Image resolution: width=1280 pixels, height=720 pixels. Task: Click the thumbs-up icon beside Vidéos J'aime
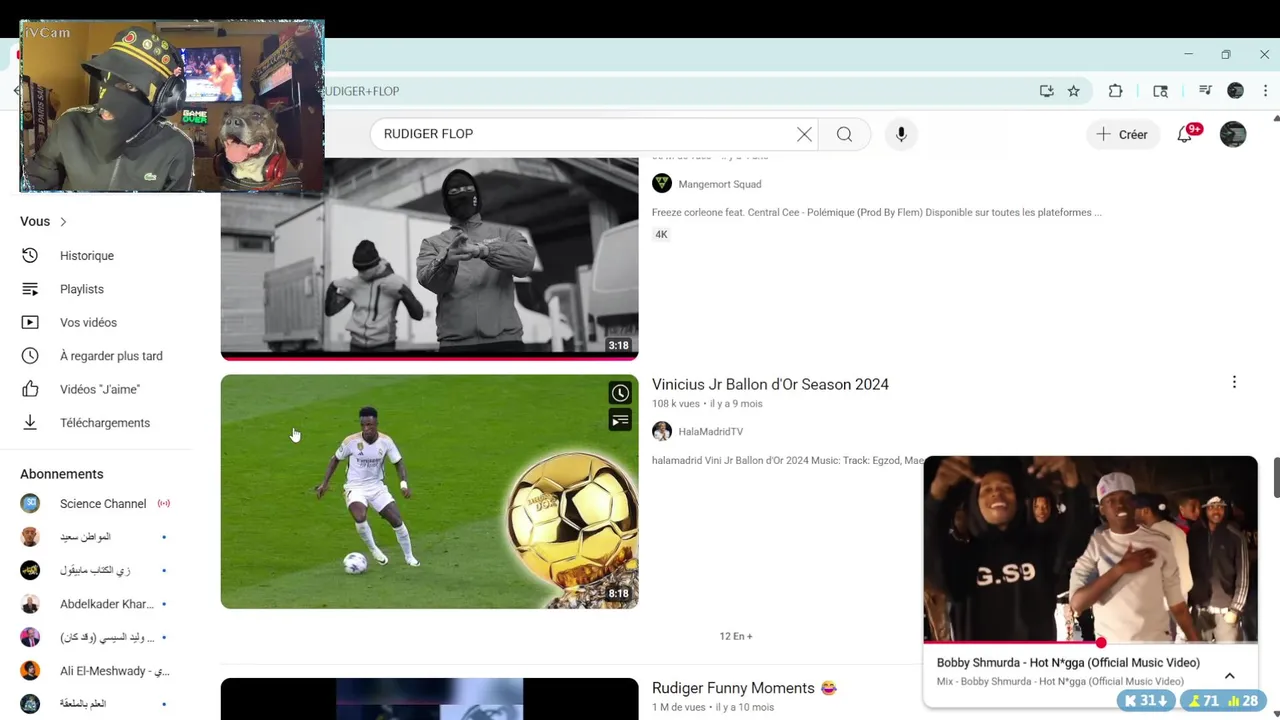click(x=30, y=389)
